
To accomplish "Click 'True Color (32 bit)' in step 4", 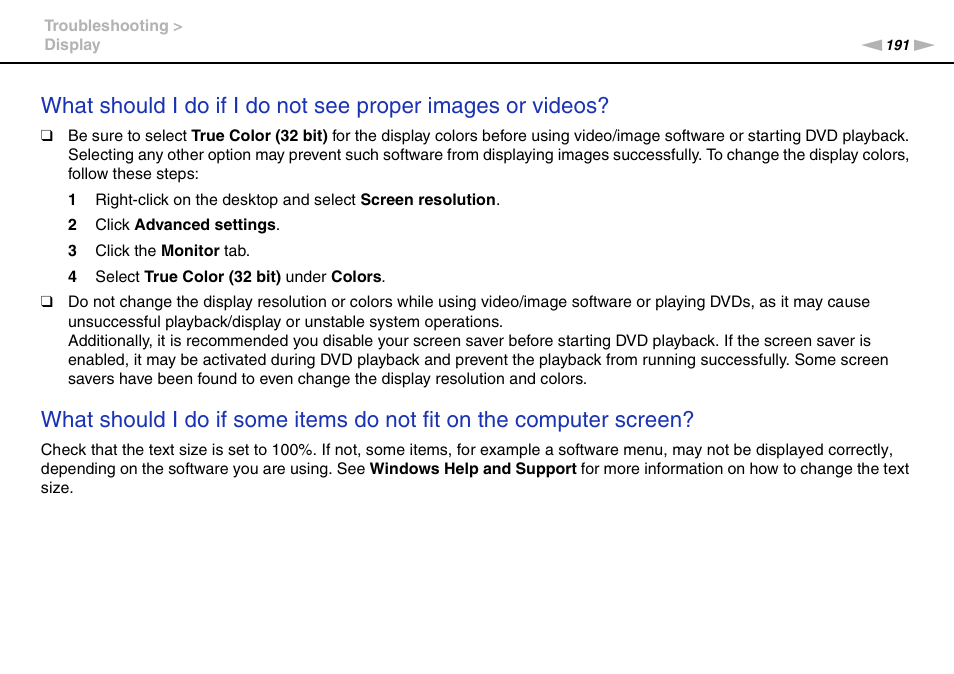I will (x=212, y=277).
